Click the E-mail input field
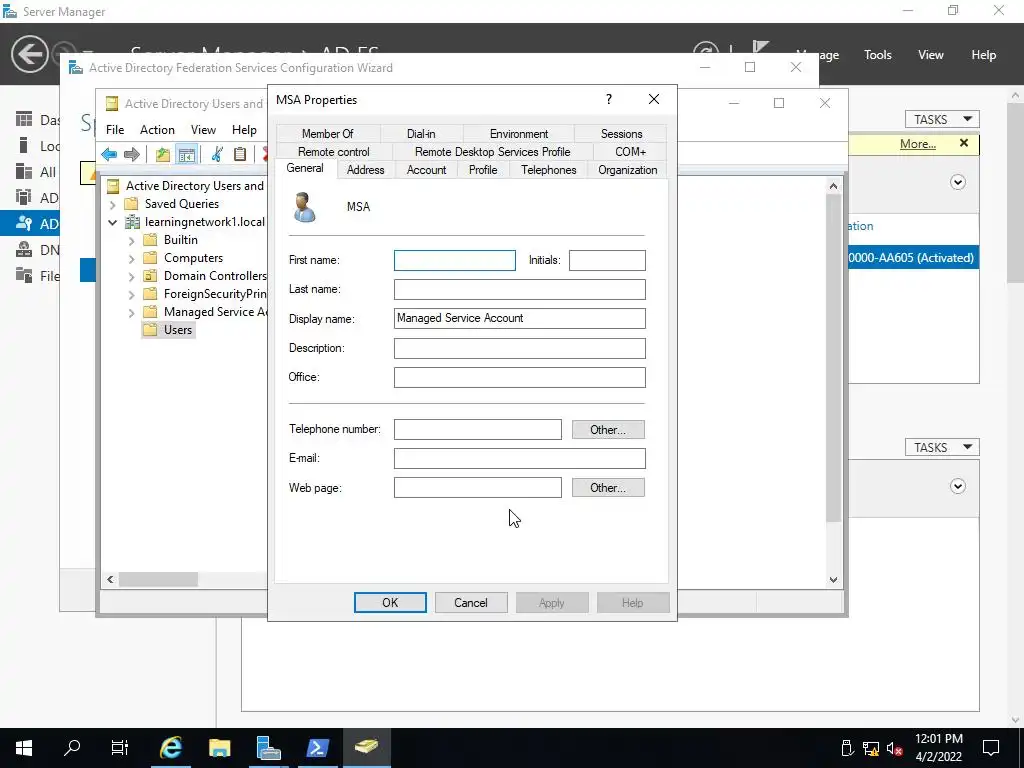 [x=519, y=458]
